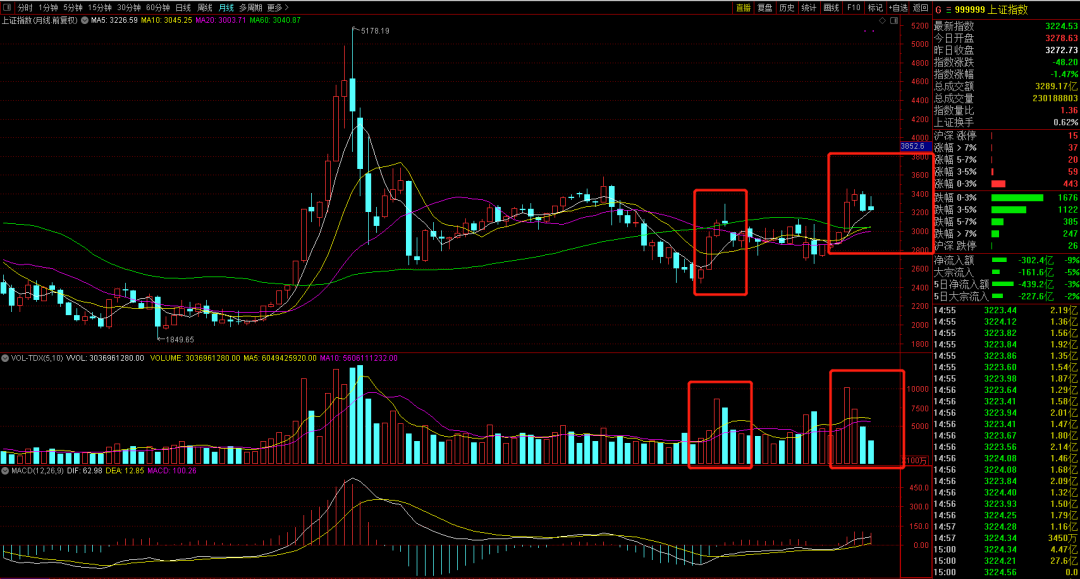Image resolution: width=1080 pixels, height=579 pixels.
Task: Click the 上证换手 0.62% row
Action: point(1006,123)
